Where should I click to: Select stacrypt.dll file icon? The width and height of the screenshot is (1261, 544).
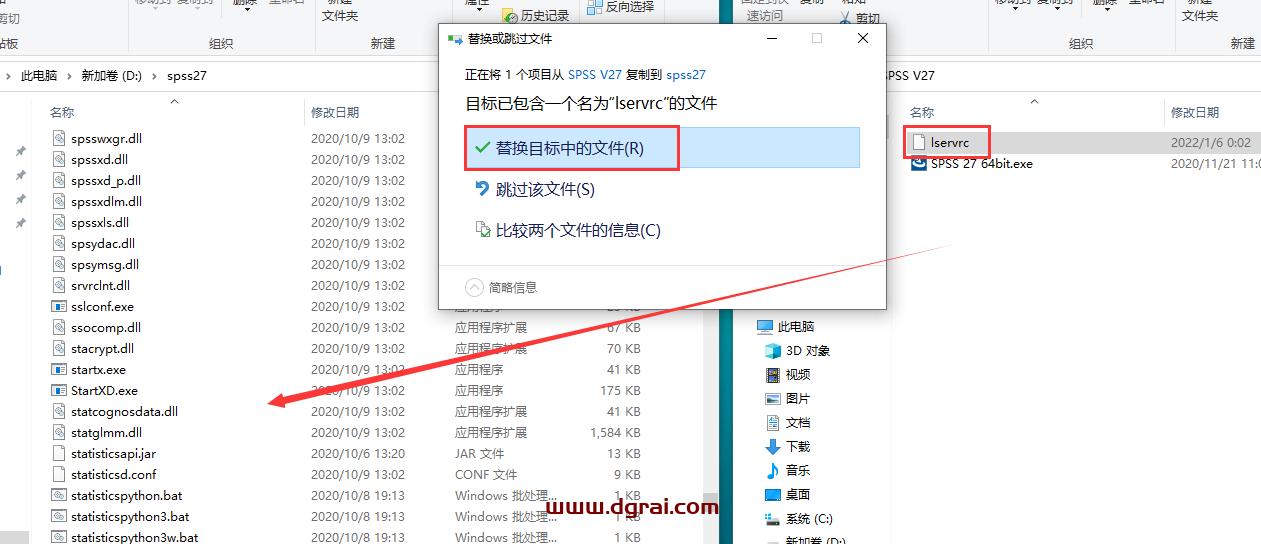pos(59,348)
